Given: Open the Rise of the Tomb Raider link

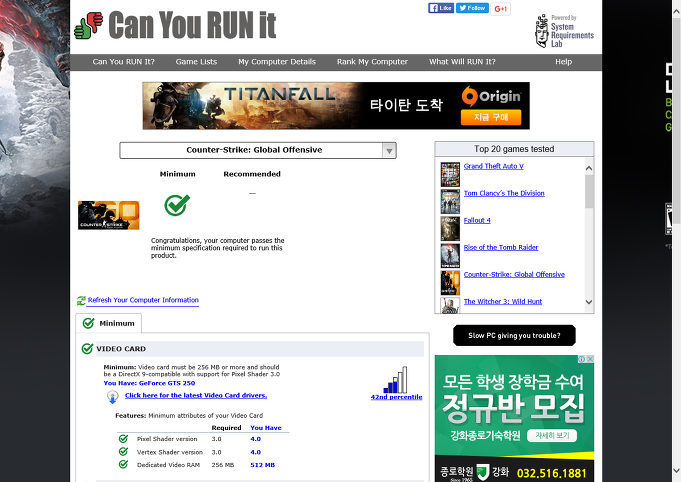Looking at the screenshot, I should click(501, 247).
